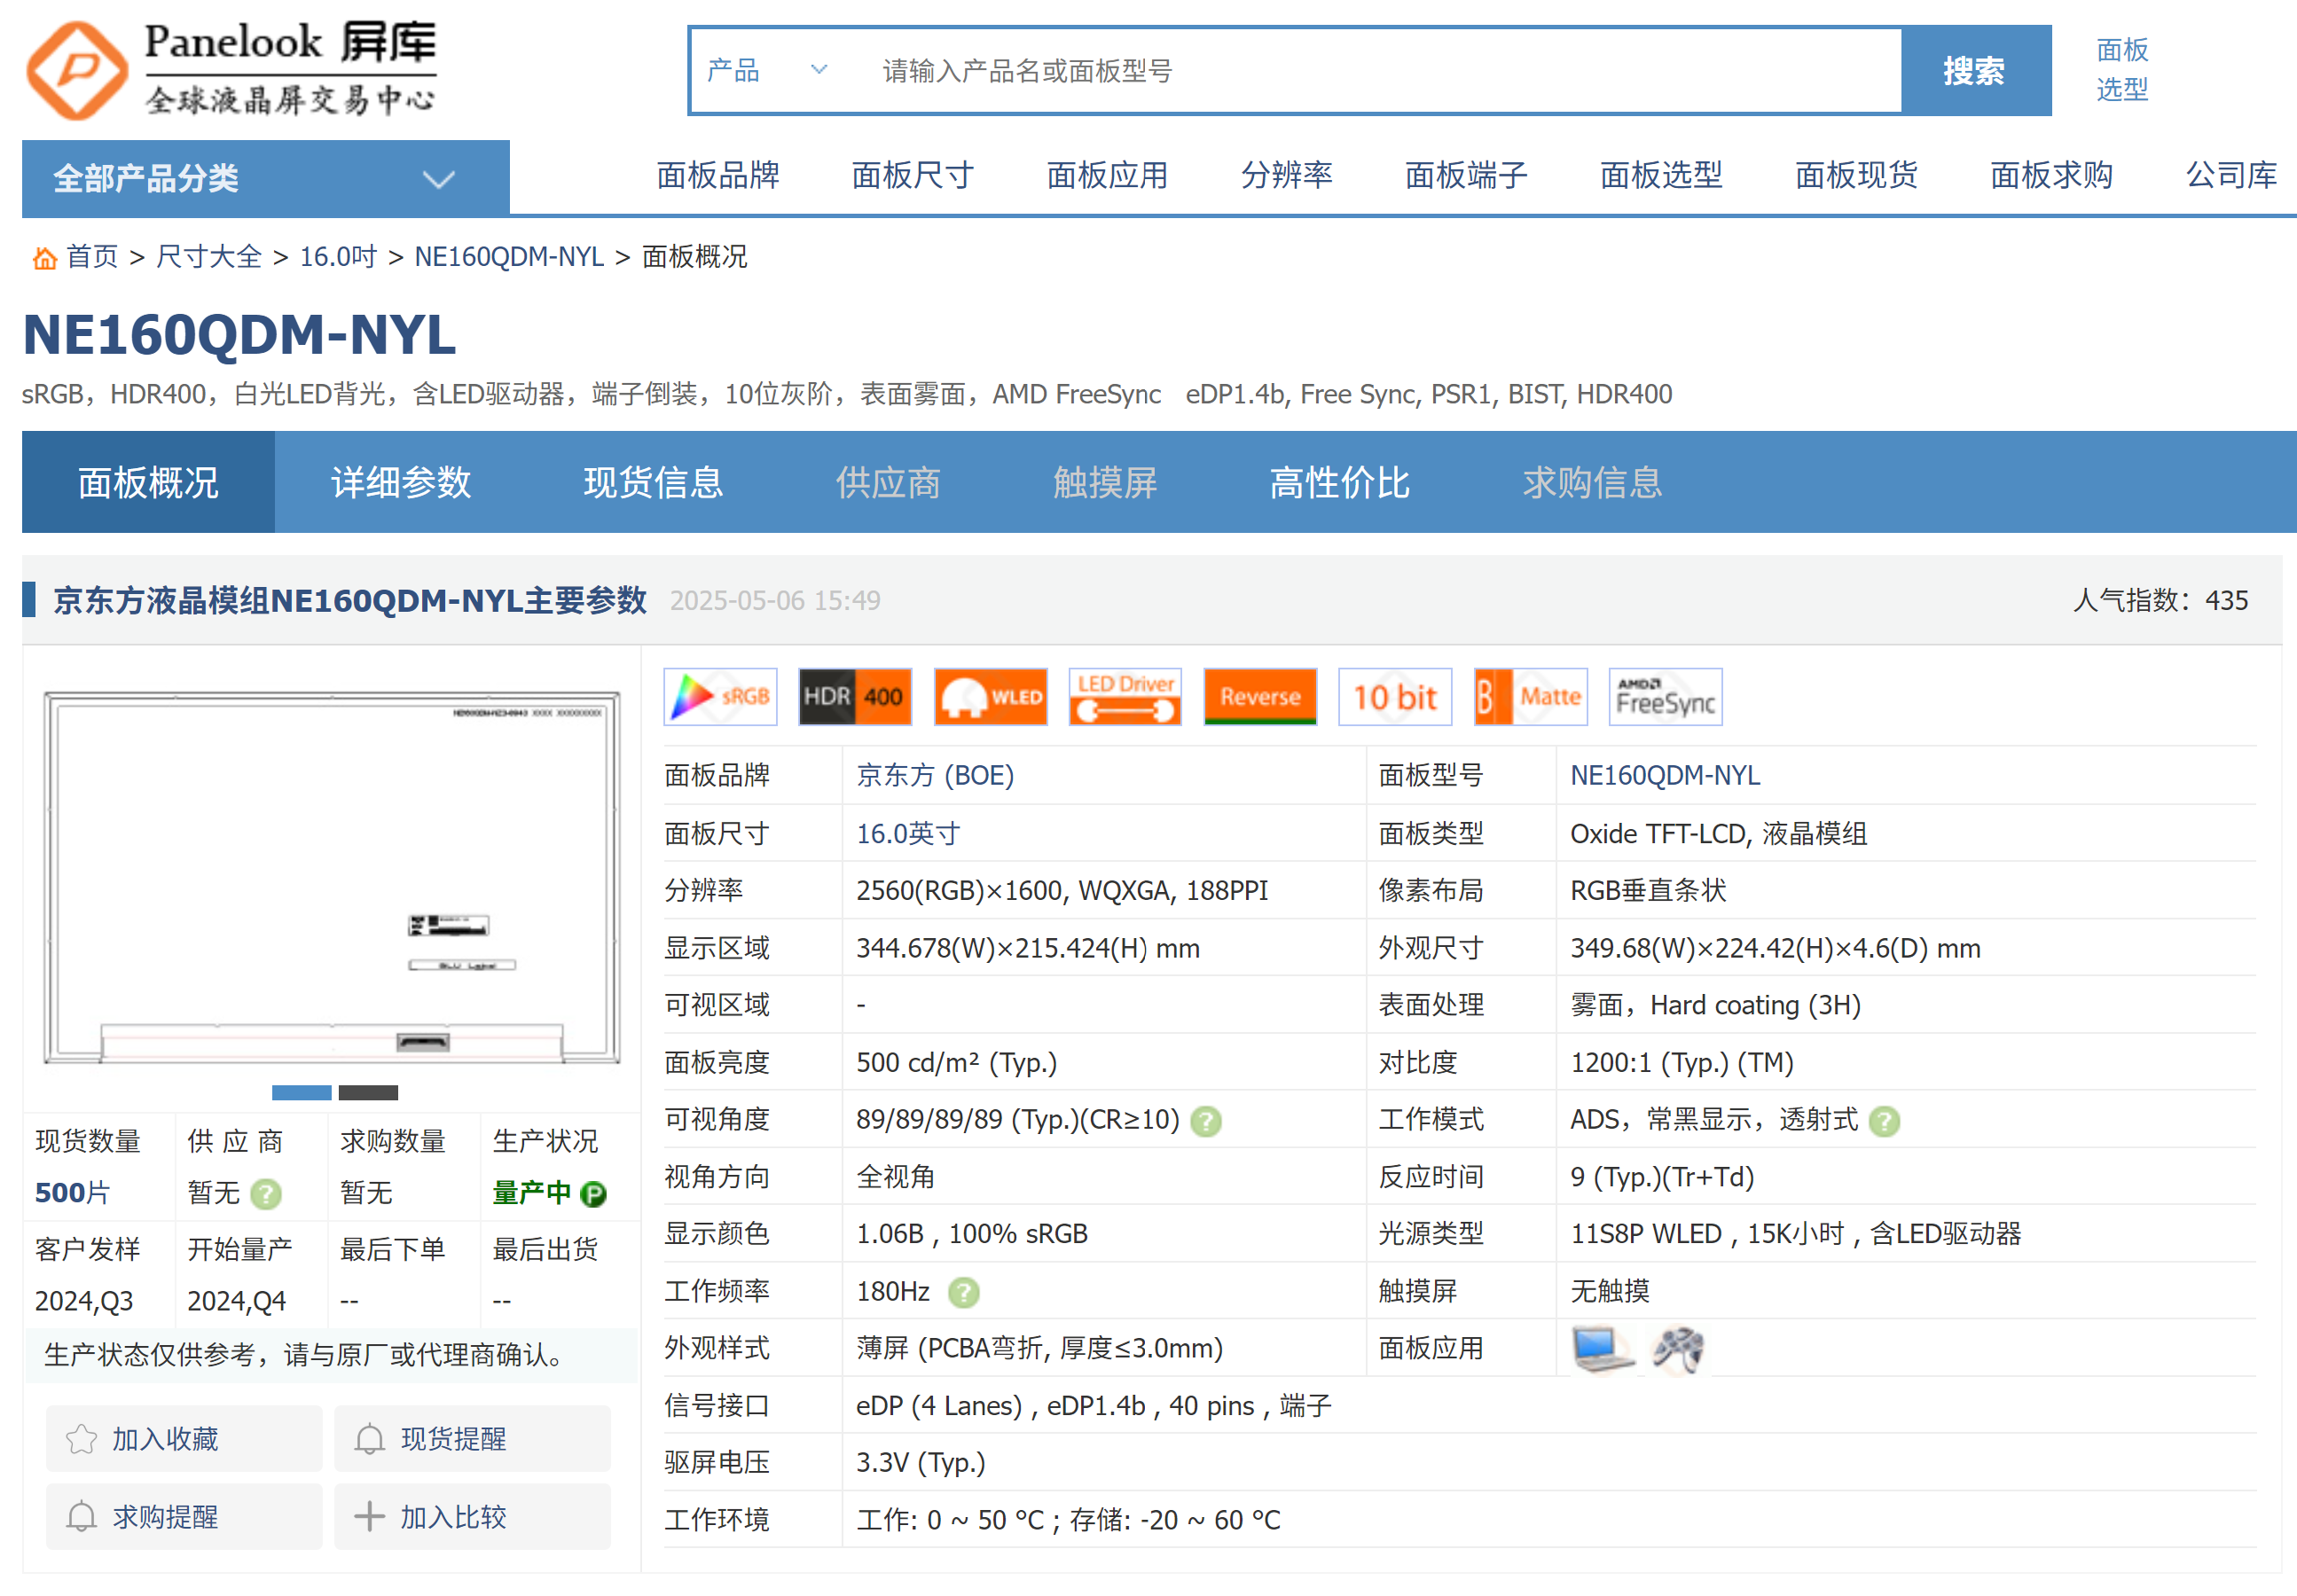Image resolution: width=2297 pixels, height=1596 pixels.
Task: Open the 16.0英寸 size link
Action: (x=908, y=834)
